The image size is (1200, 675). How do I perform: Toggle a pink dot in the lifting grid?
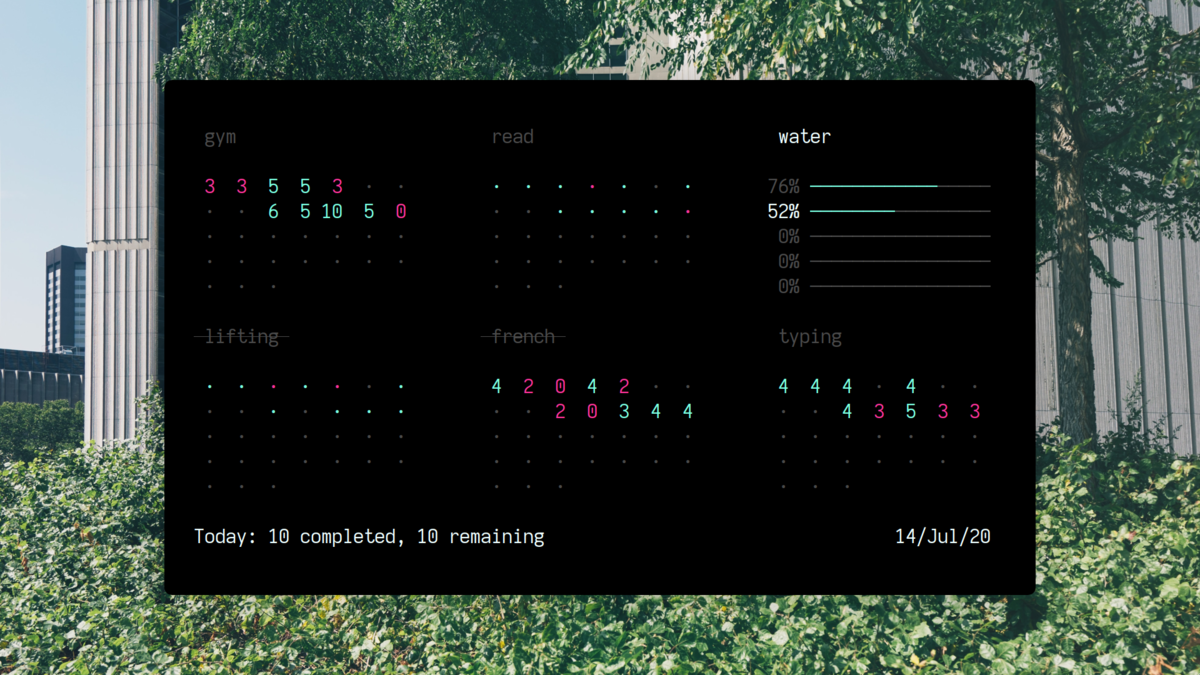point(274,386)
